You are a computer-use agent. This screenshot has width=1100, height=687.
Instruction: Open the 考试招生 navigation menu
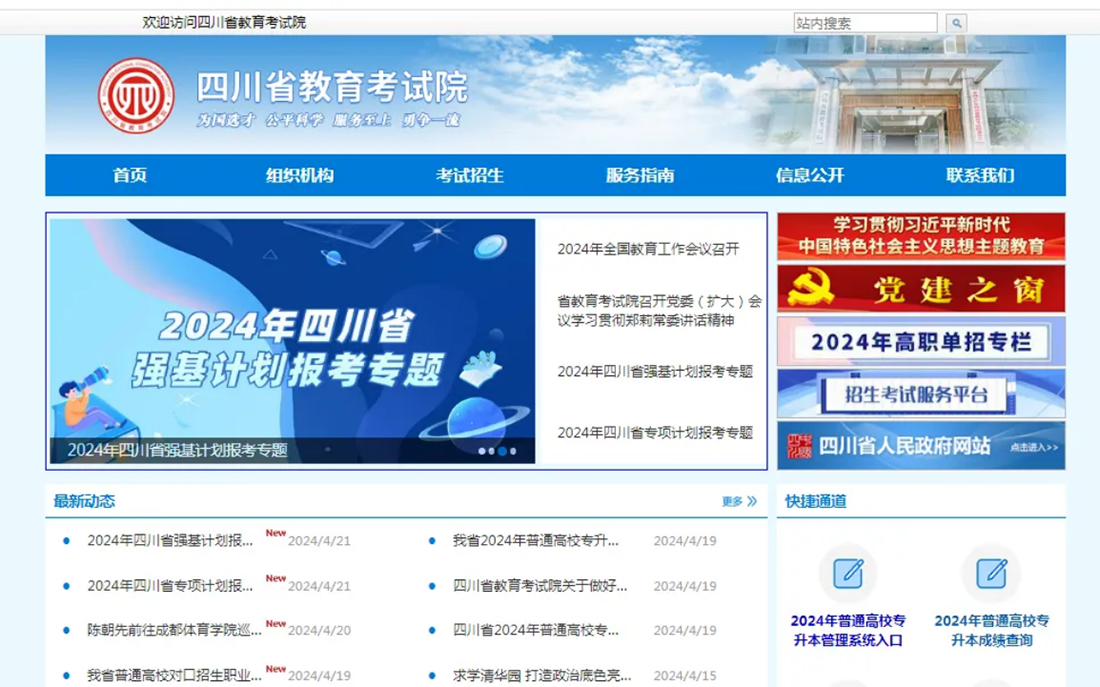coord(469,176)
